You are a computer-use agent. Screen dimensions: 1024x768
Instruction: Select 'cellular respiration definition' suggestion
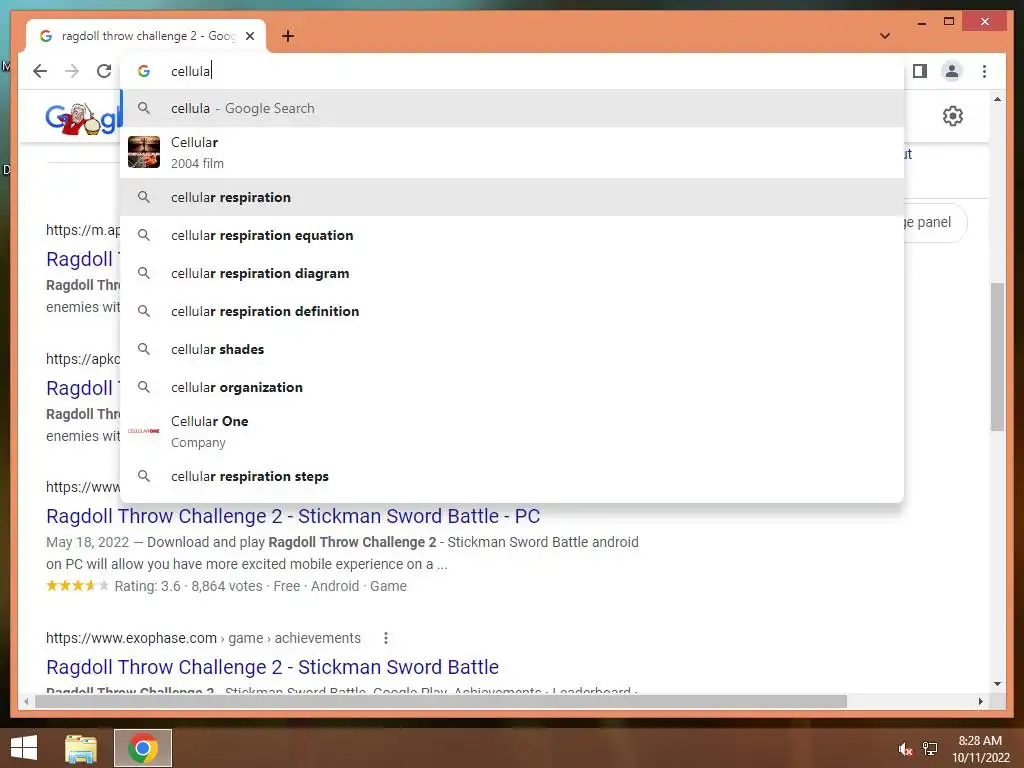pyautogui.click(x=512, y=311)
